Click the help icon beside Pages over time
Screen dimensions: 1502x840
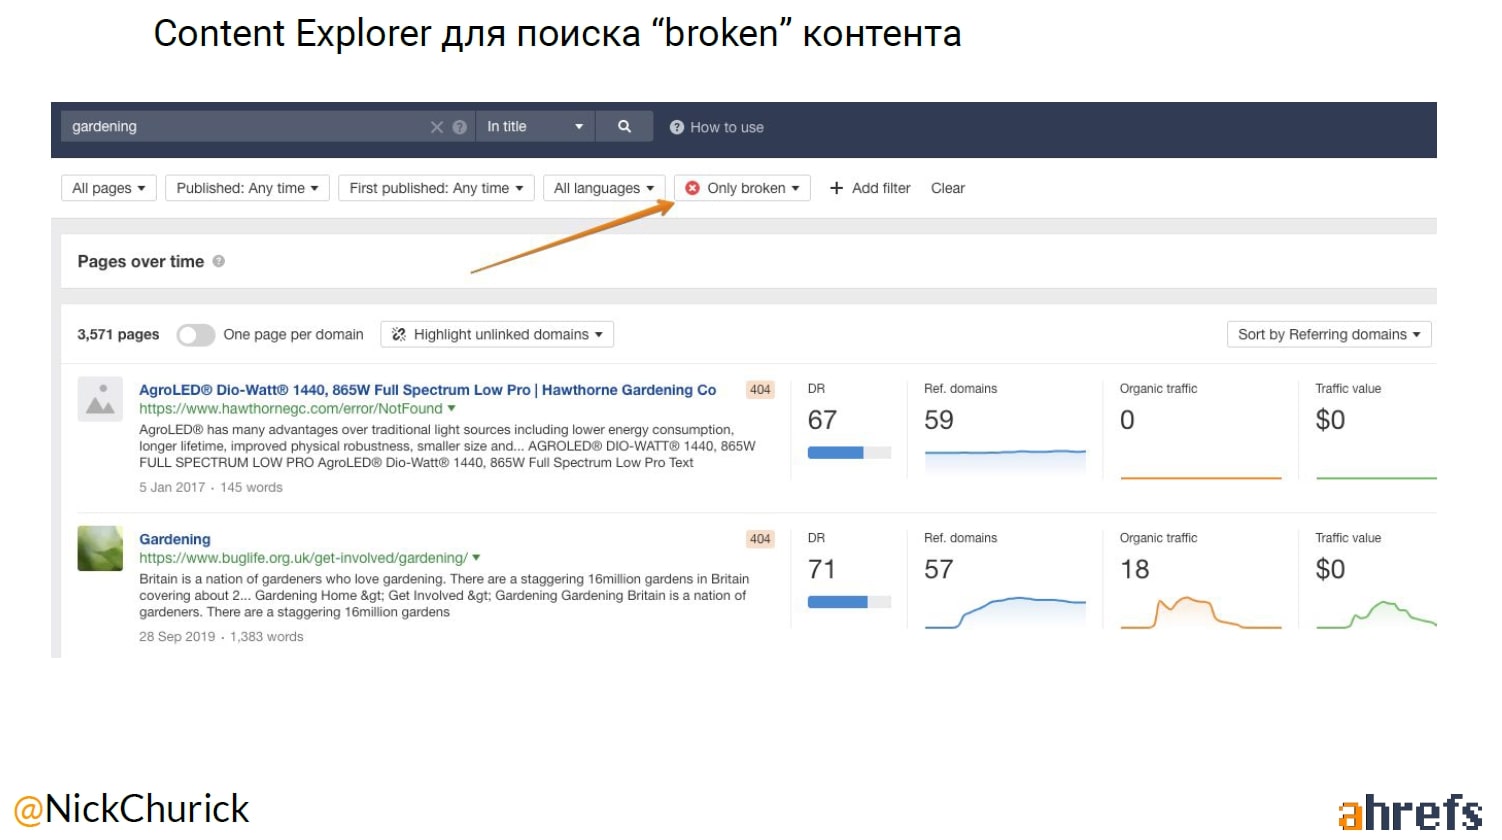coord(219,261)
